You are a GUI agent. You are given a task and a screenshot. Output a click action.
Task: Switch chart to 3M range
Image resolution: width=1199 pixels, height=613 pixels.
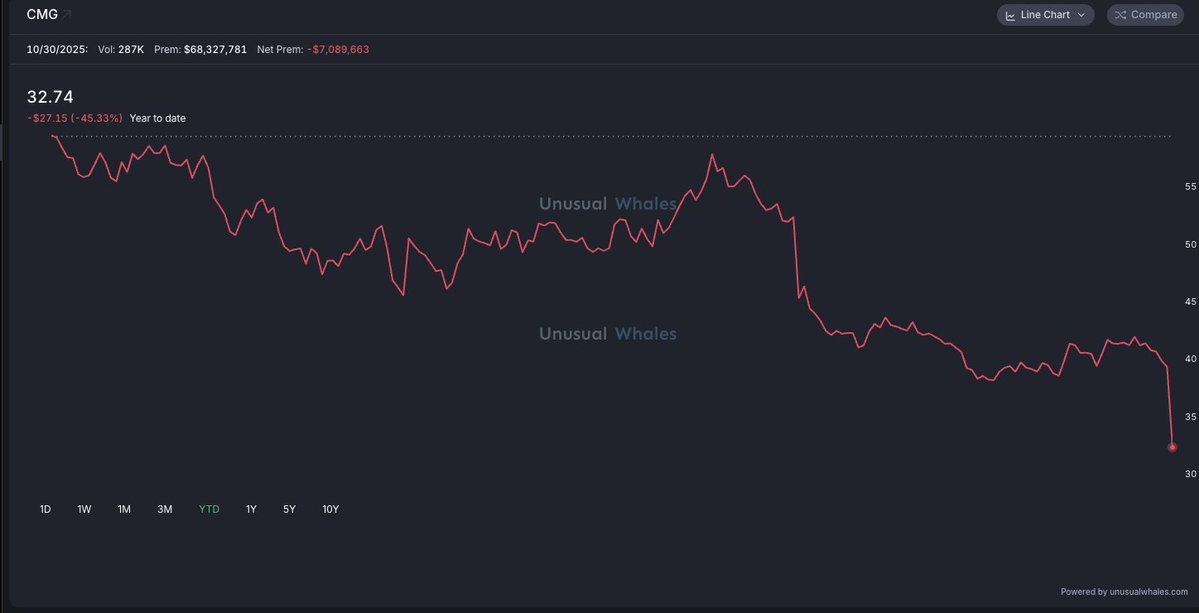click(165, 509)
